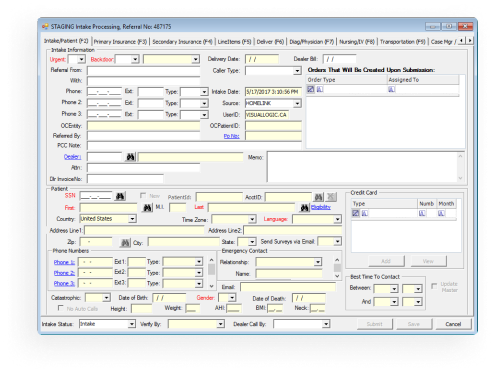Click the Cancel button
Image resolution: width=495 pixels, height=372 pixels.
point(453,324)
